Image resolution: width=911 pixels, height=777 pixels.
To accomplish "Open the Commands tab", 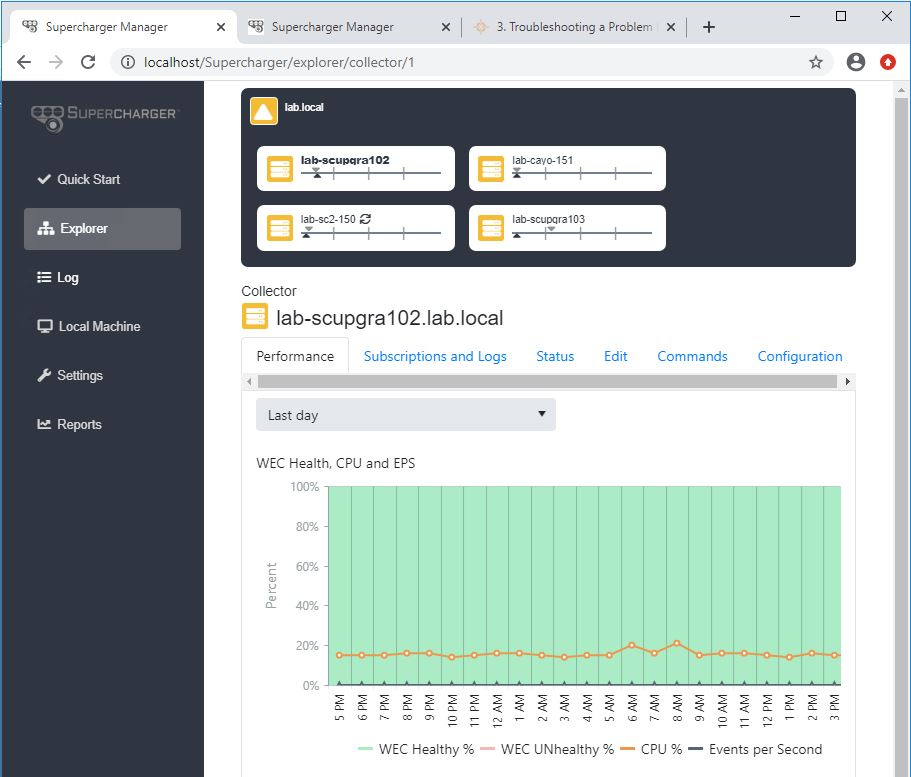I will point(692,356).
